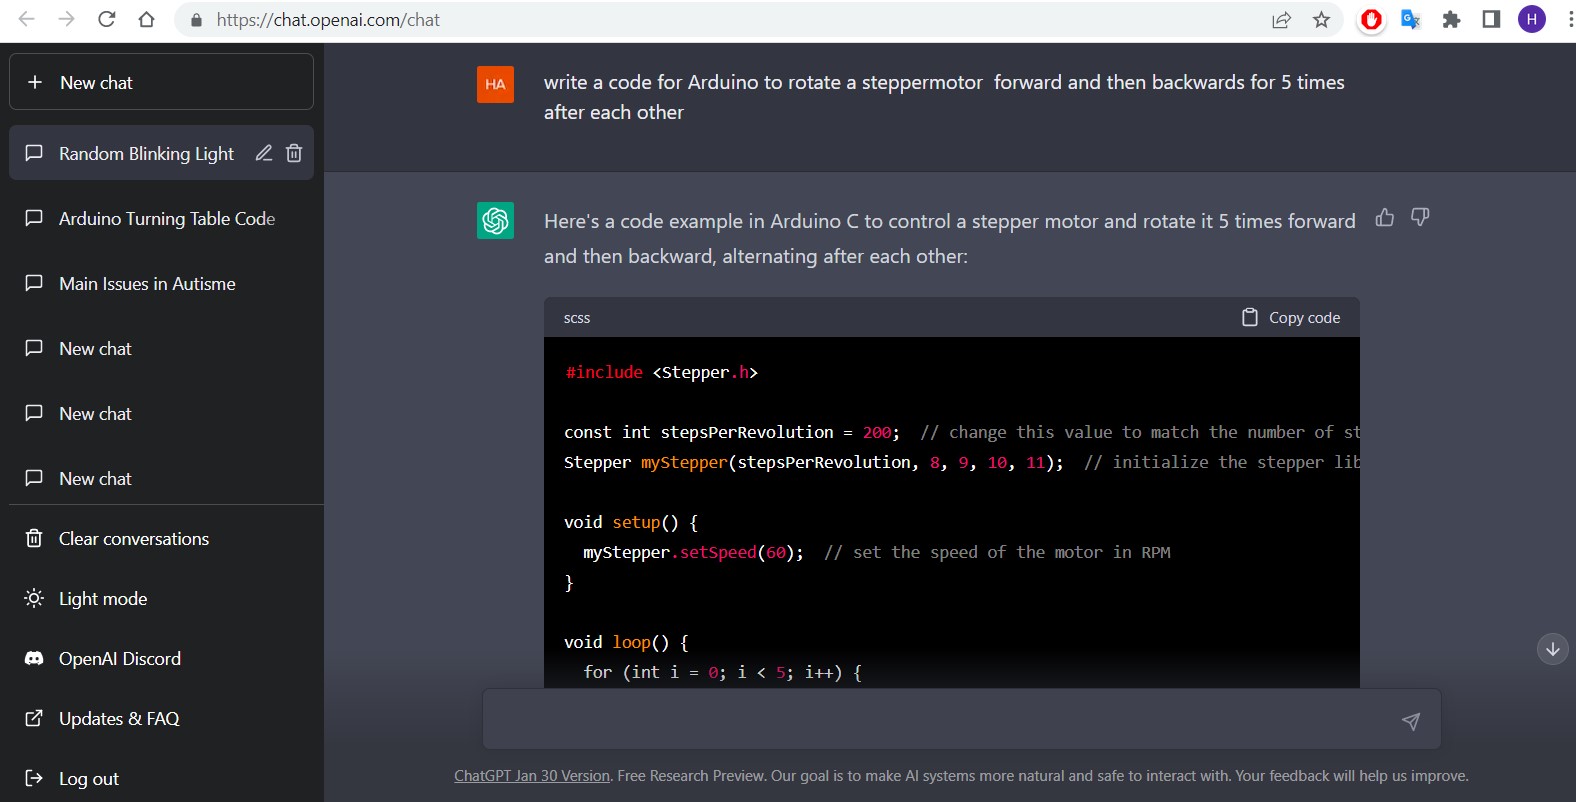1576x802 pixels.
Task: Send the message with paper plane
Action: click(1410, 721)
